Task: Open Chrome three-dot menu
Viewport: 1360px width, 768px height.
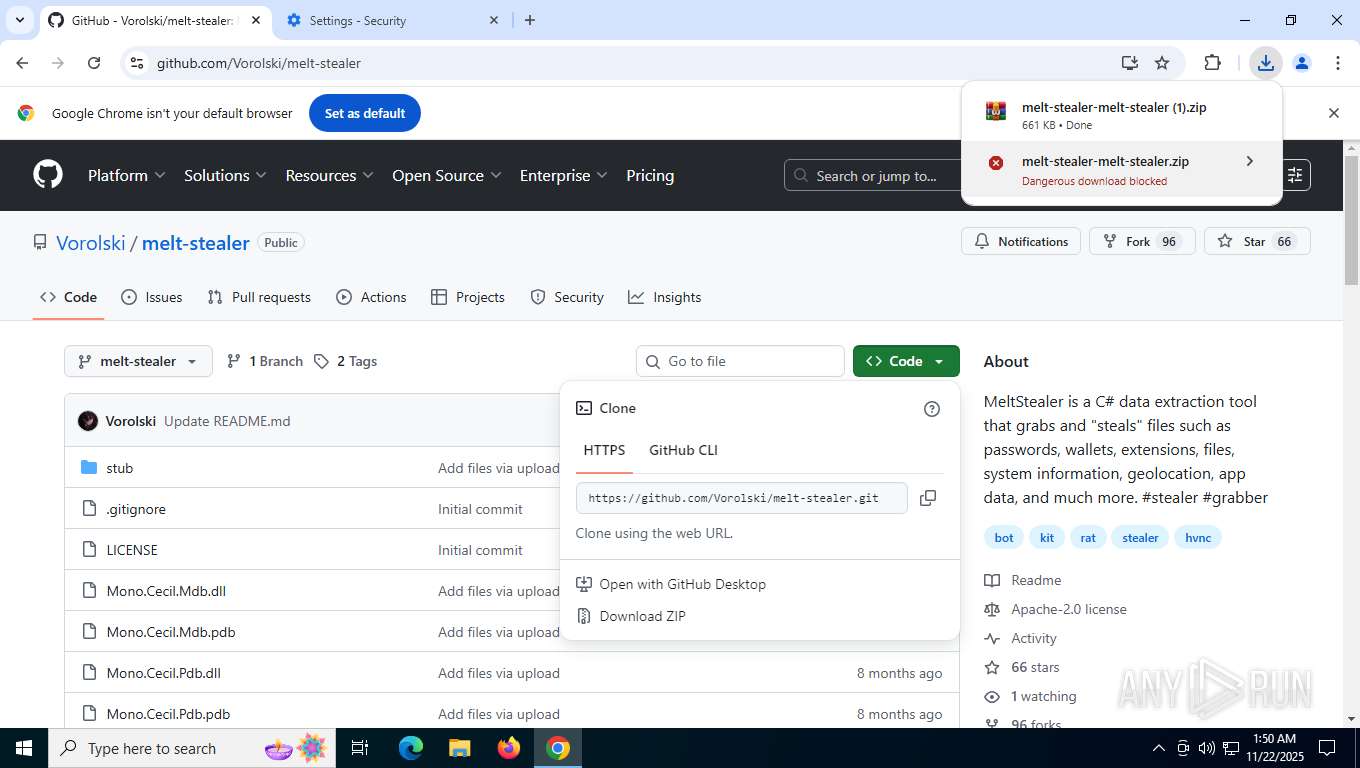Action: pos(1338,63)
